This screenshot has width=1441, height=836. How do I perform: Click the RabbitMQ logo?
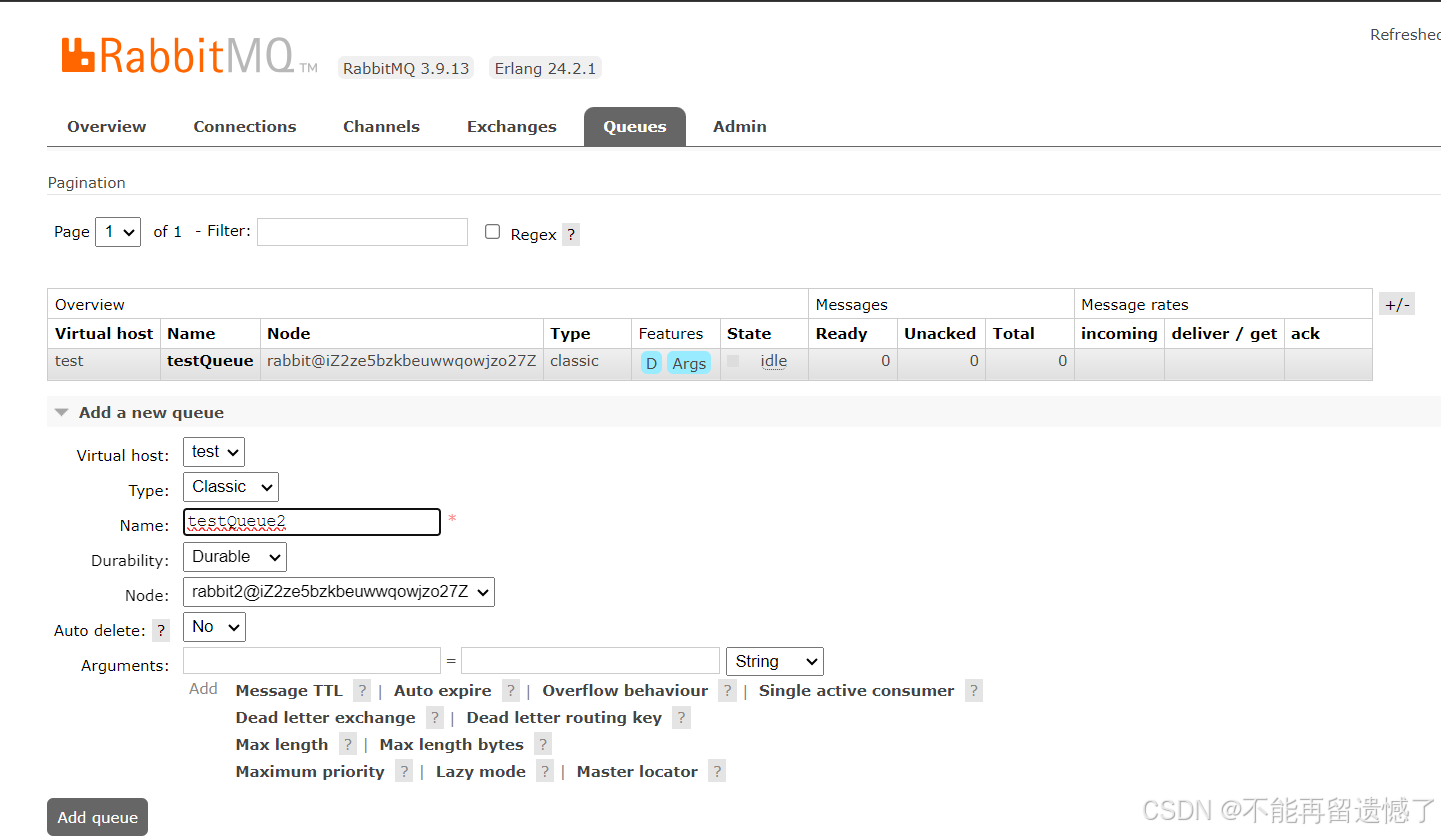(x=189, y=56)
